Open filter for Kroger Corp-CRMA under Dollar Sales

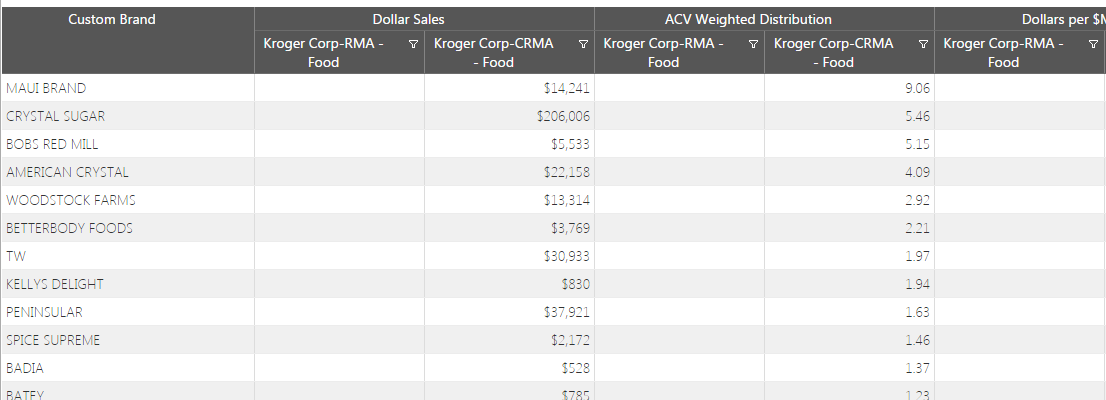(583, 44)
